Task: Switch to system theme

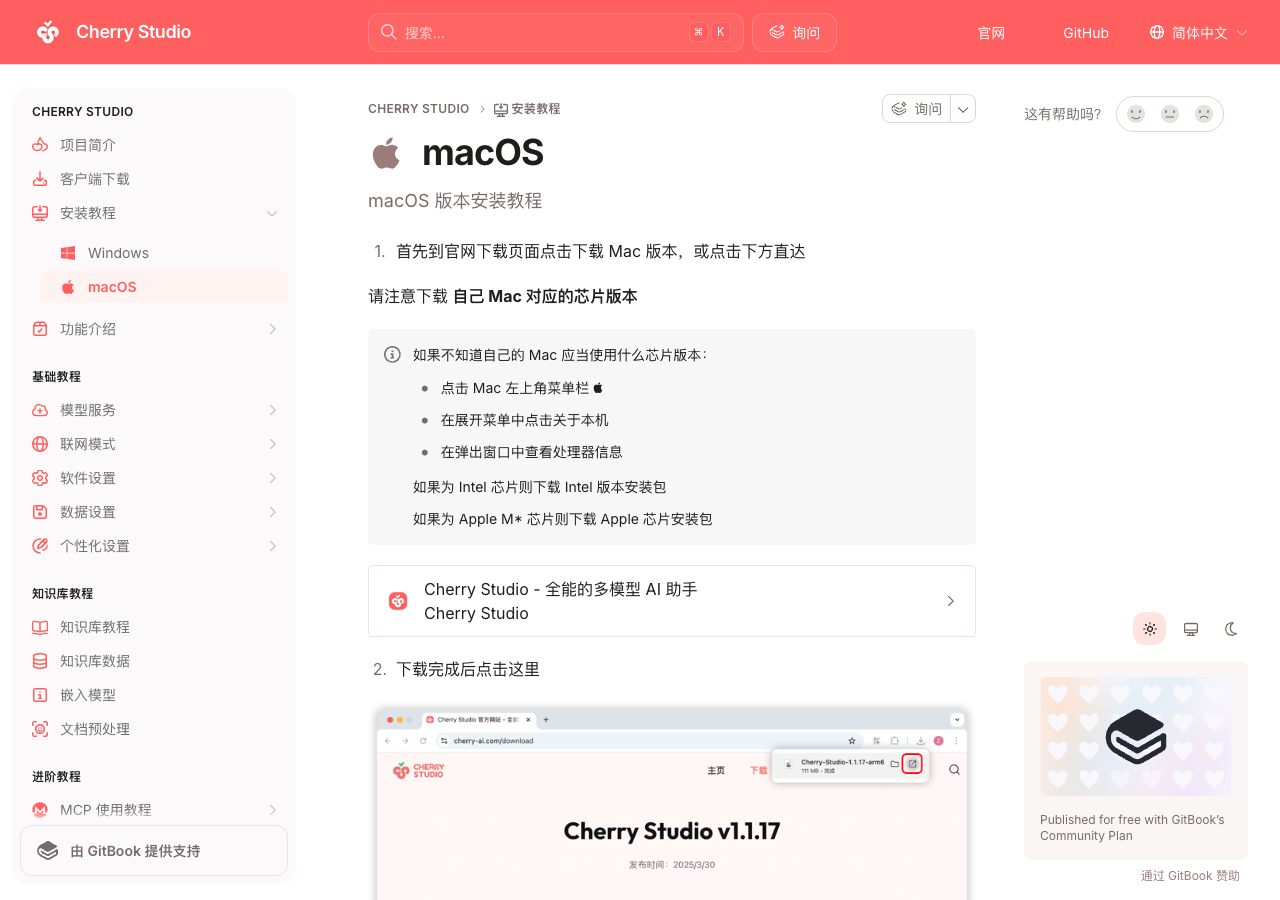Action: [x=1191, y=629]
